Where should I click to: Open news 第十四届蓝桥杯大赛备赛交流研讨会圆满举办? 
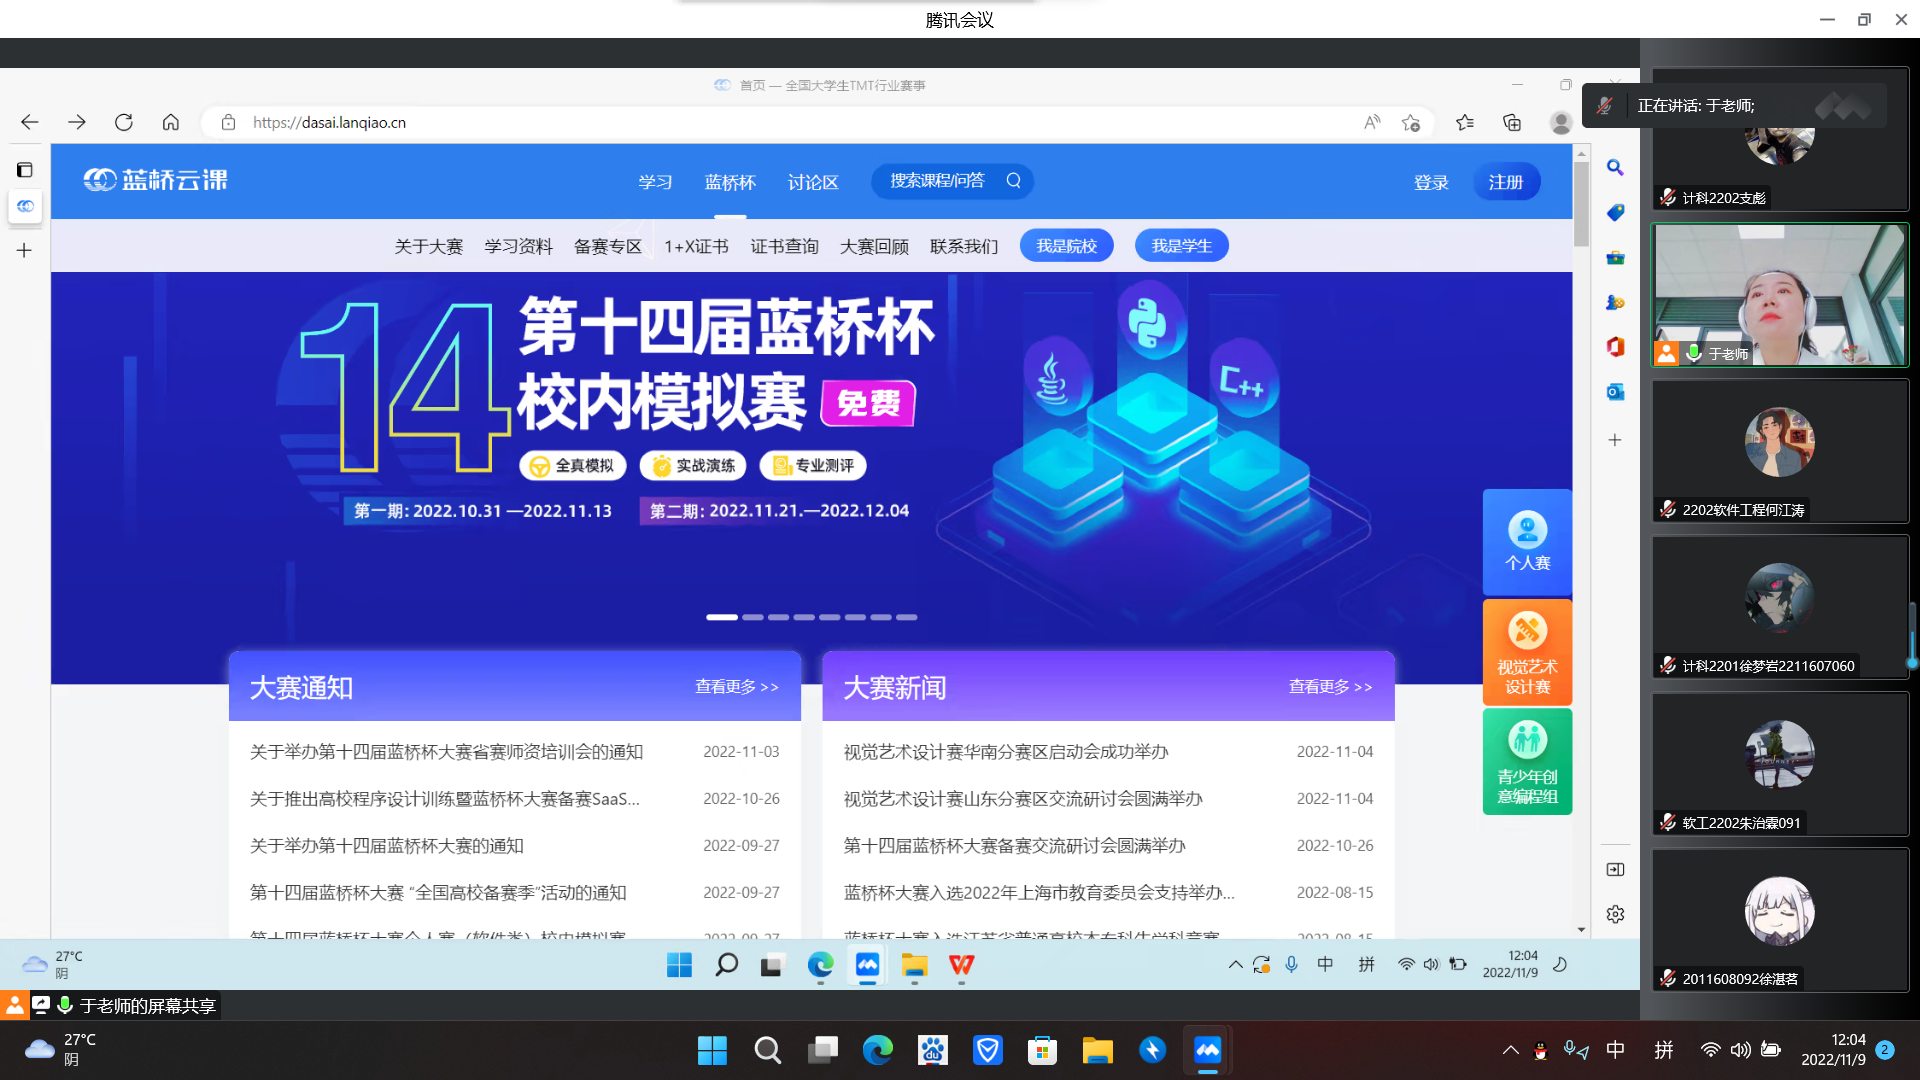pos(1014,845)
